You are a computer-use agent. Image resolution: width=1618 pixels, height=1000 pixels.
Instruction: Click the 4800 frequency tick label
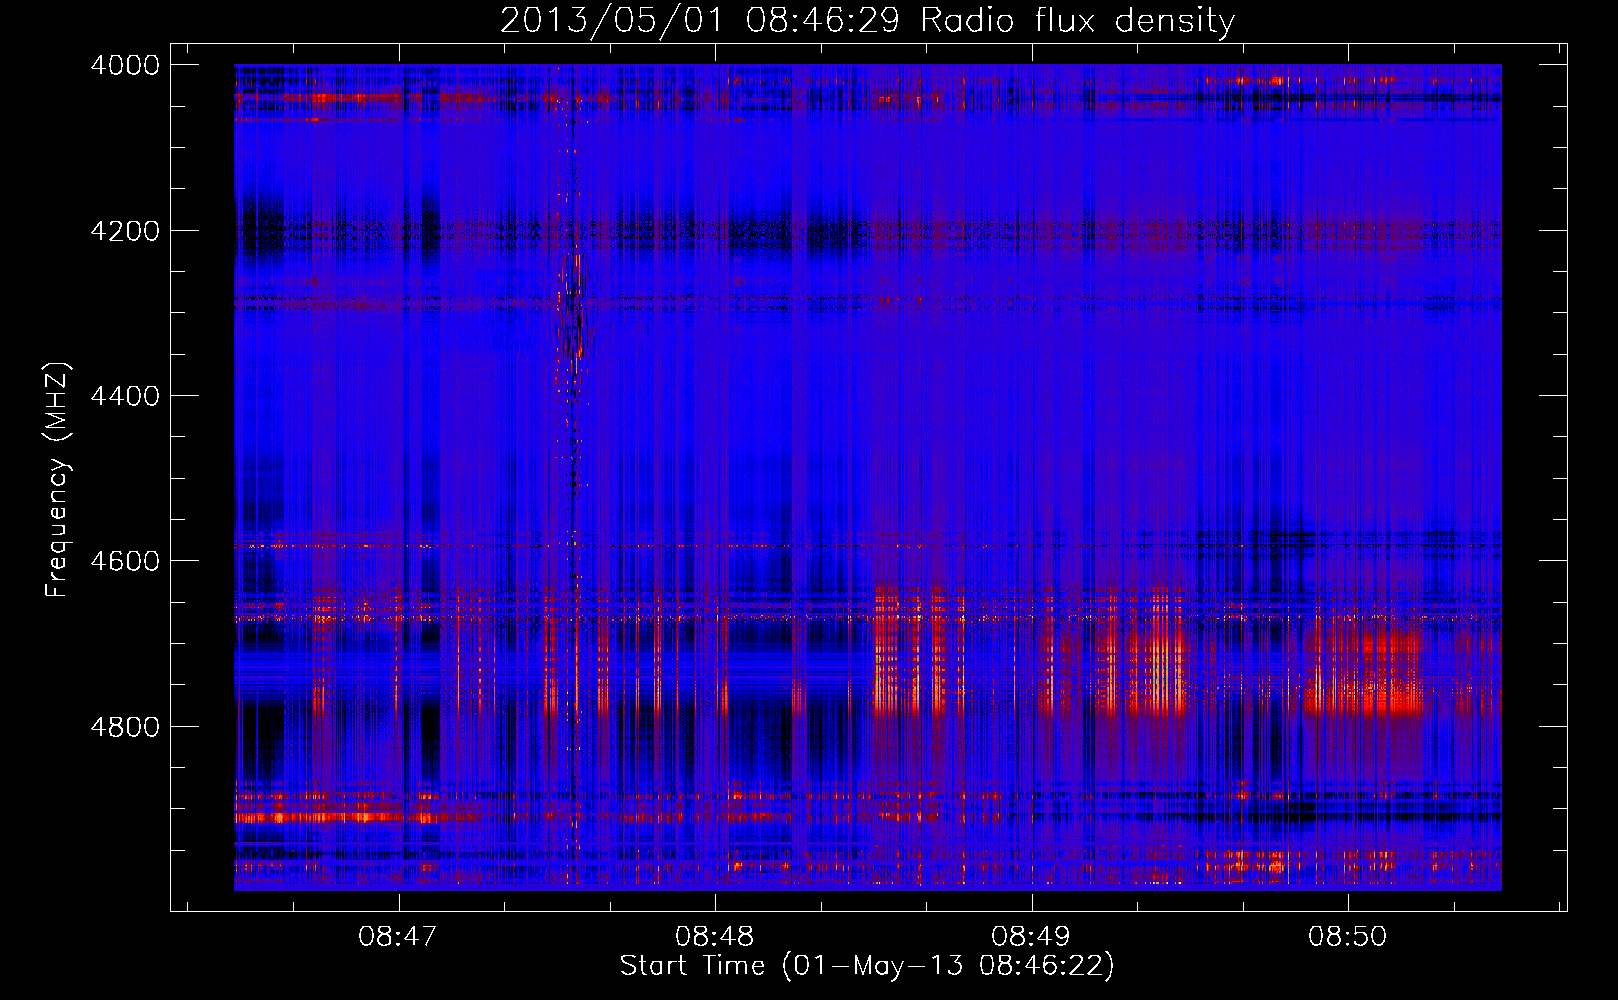[125, 727]
